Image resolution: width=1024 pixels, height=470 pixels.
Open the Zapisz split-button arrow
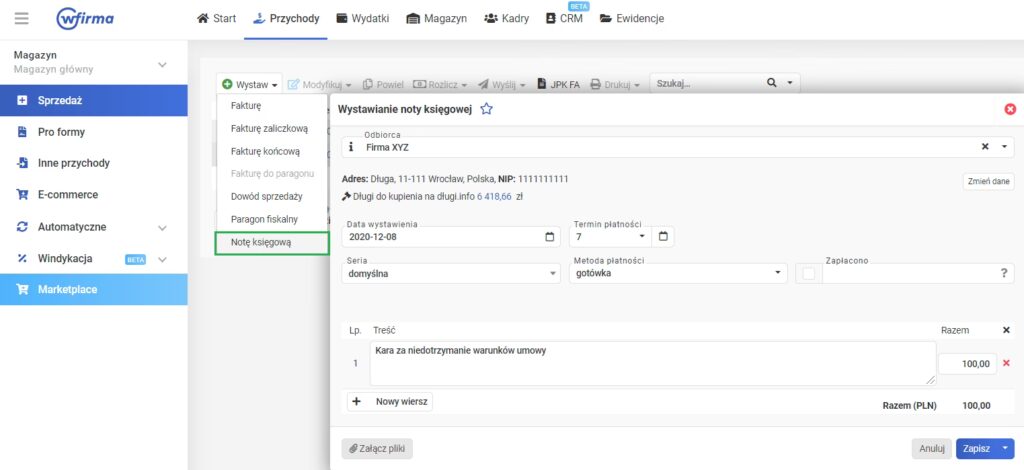tap(1005, 449)
